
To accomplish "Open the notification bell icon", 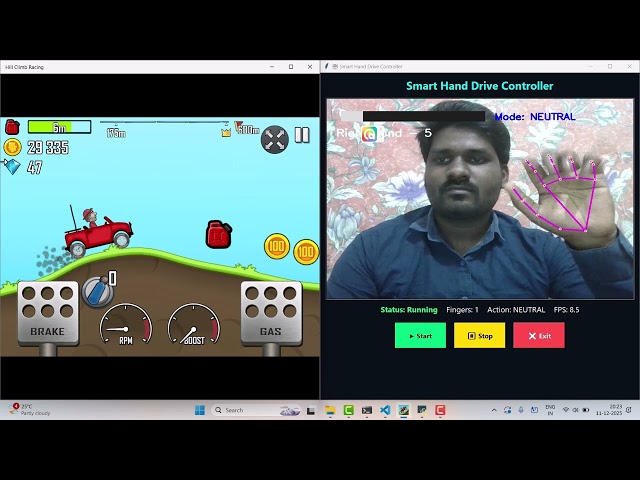I will point(629,410).
